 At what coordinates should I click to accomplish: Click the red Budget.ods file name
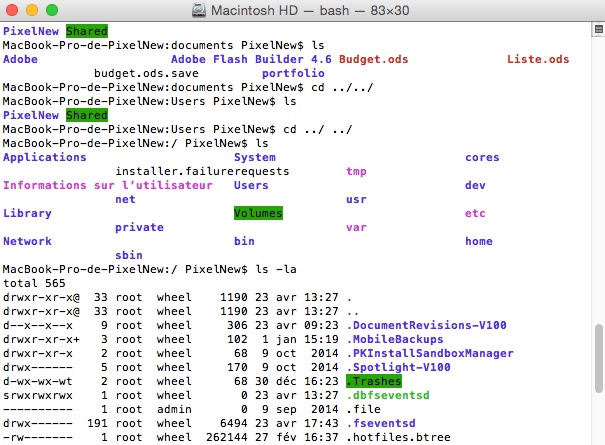tap(374, 59)
